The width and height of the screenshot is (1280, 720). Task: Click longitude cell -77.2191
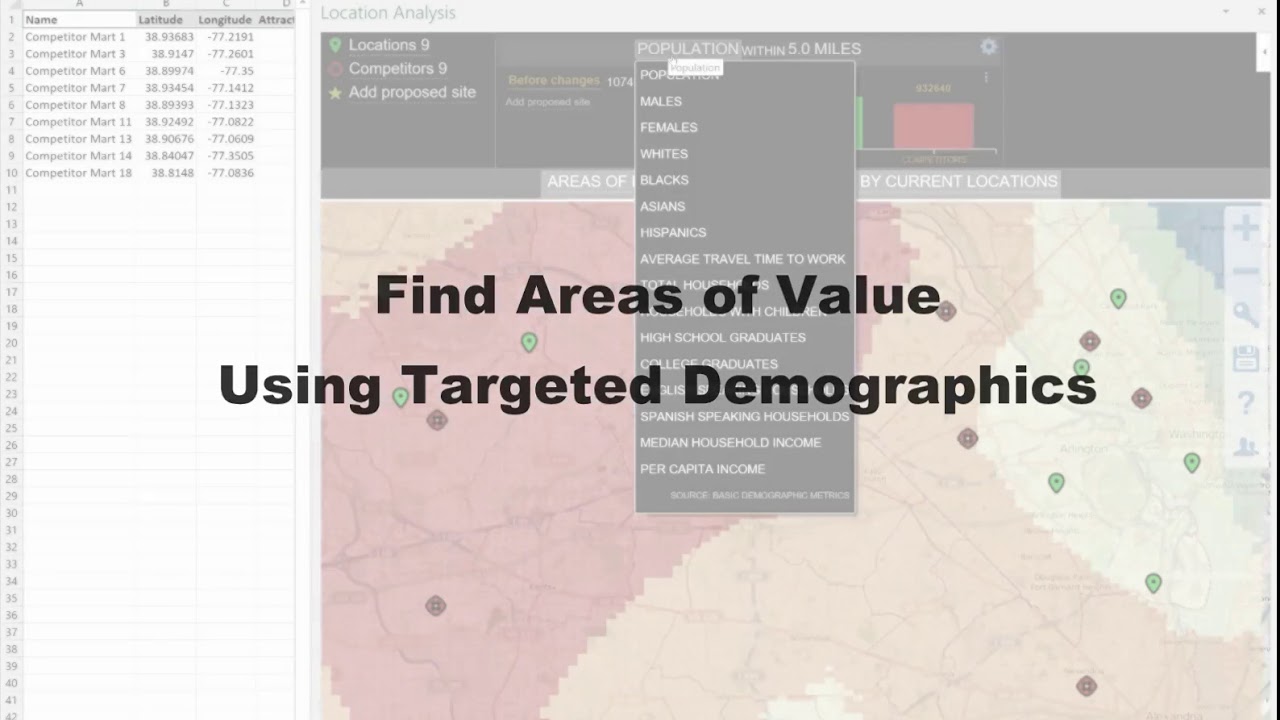(x=225, y=37)
